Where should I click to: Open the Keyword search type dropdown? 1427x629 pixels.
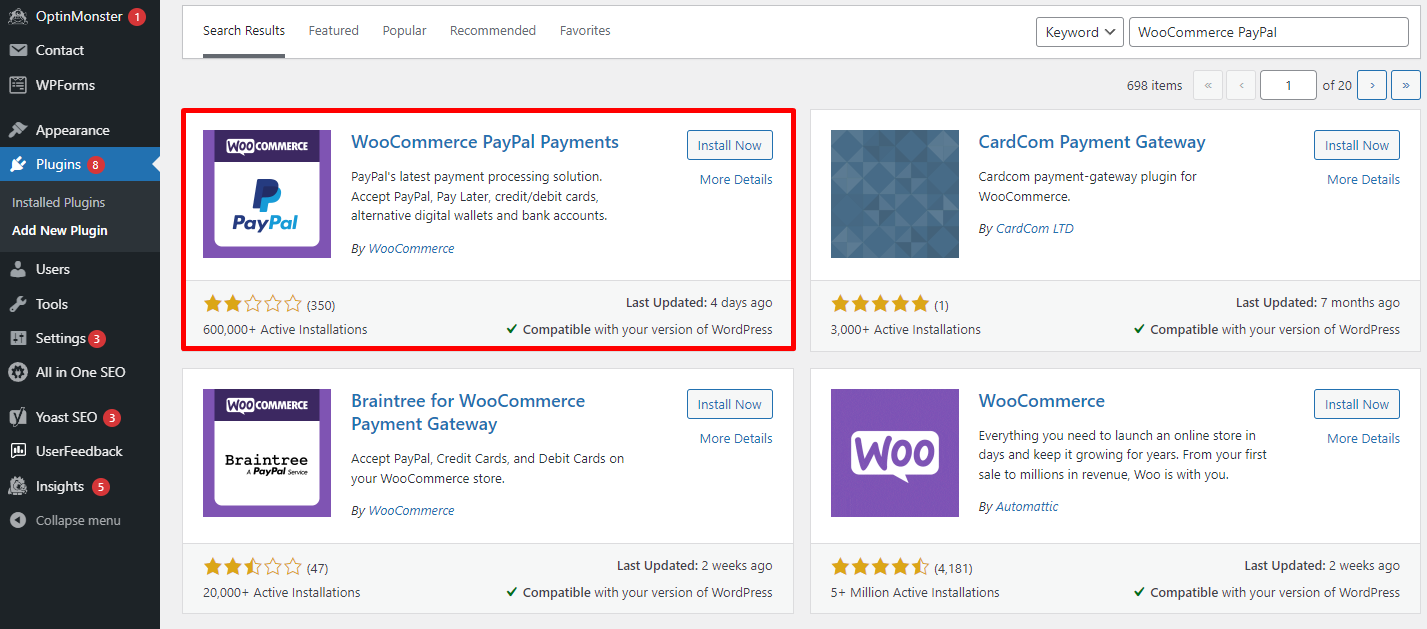point(1080,32)
